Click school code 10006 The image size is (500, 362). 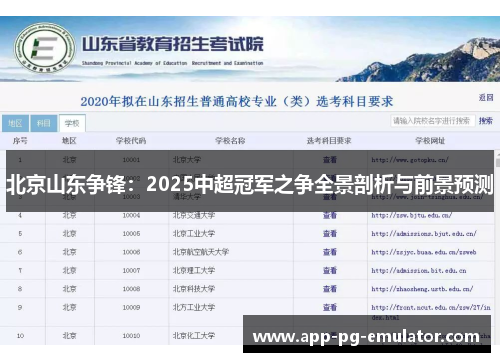coord(131,252)
